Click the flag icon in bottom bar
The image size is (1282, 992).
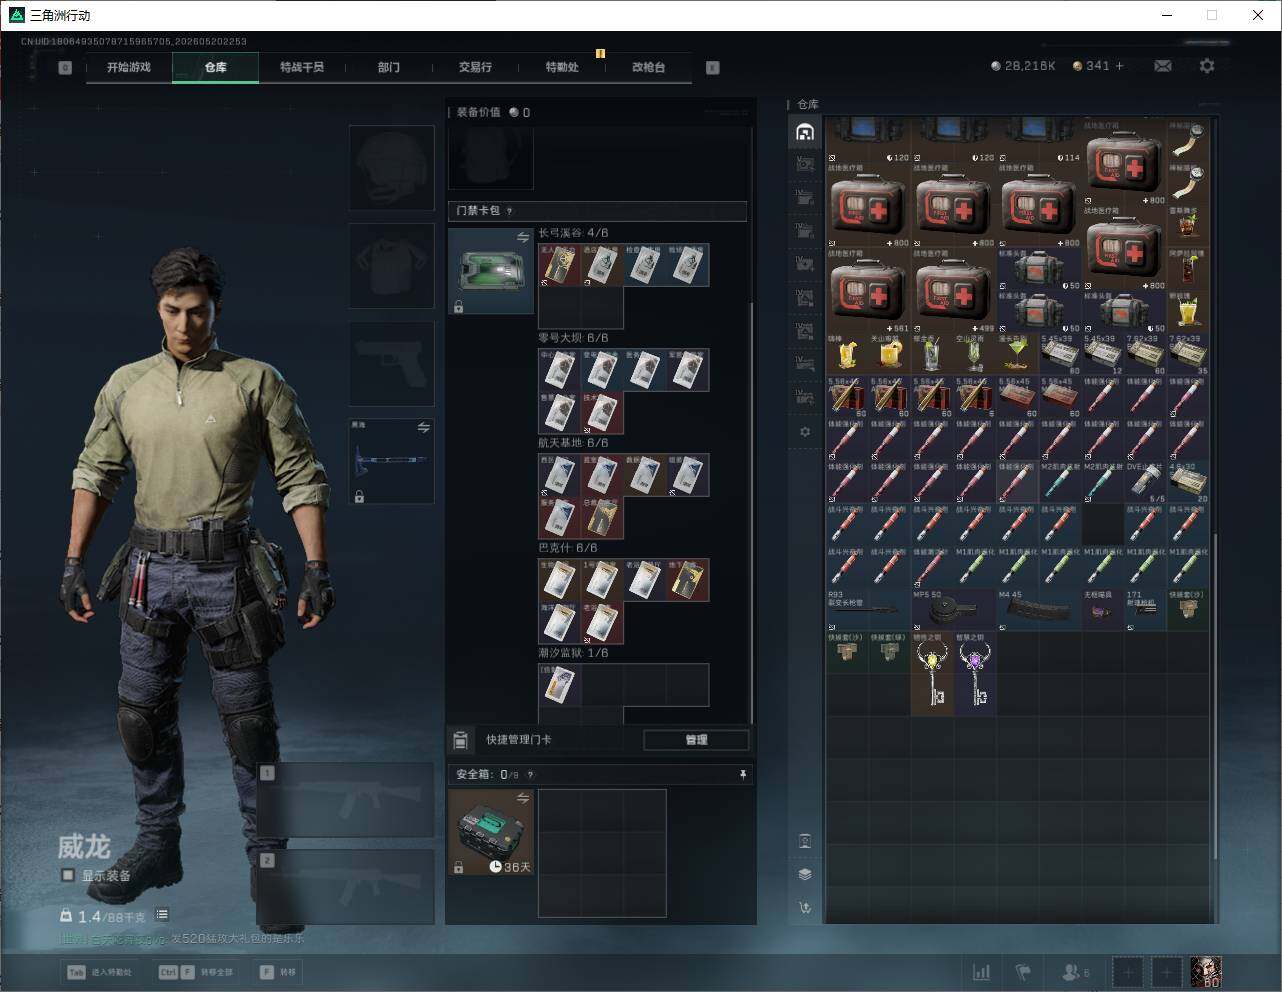pyautogui.click(x=1023, y=972)
